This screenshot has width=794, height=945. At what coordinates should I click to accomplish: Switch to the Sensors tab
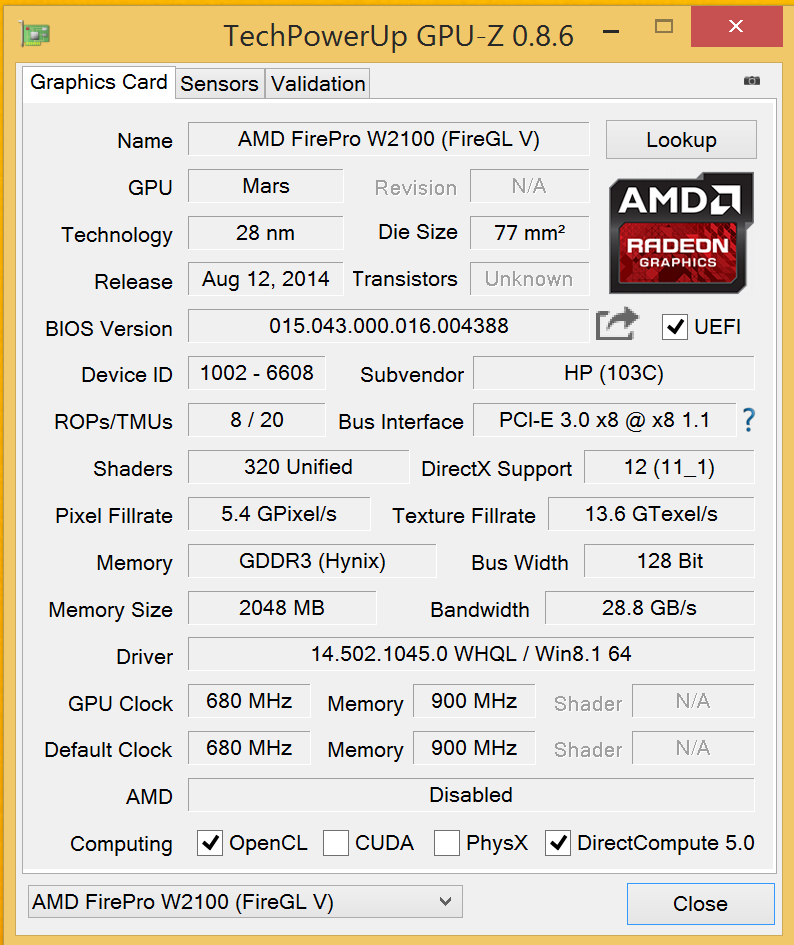[x=219, y=84]
